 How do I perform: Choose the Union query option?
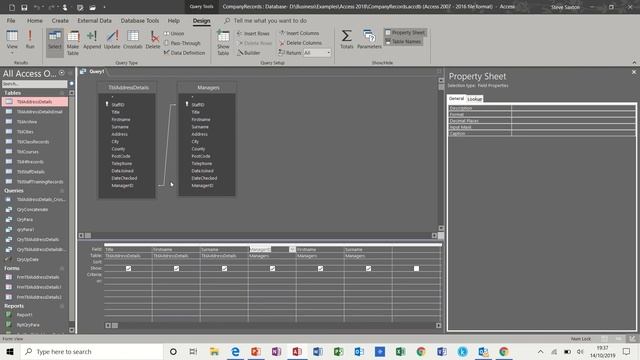174,33
